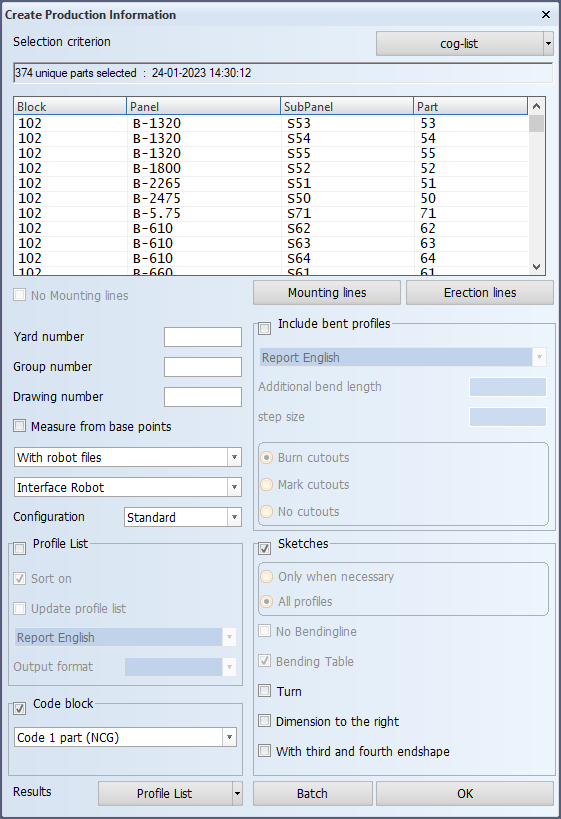Confirm with the OK button

click(465, 794)
